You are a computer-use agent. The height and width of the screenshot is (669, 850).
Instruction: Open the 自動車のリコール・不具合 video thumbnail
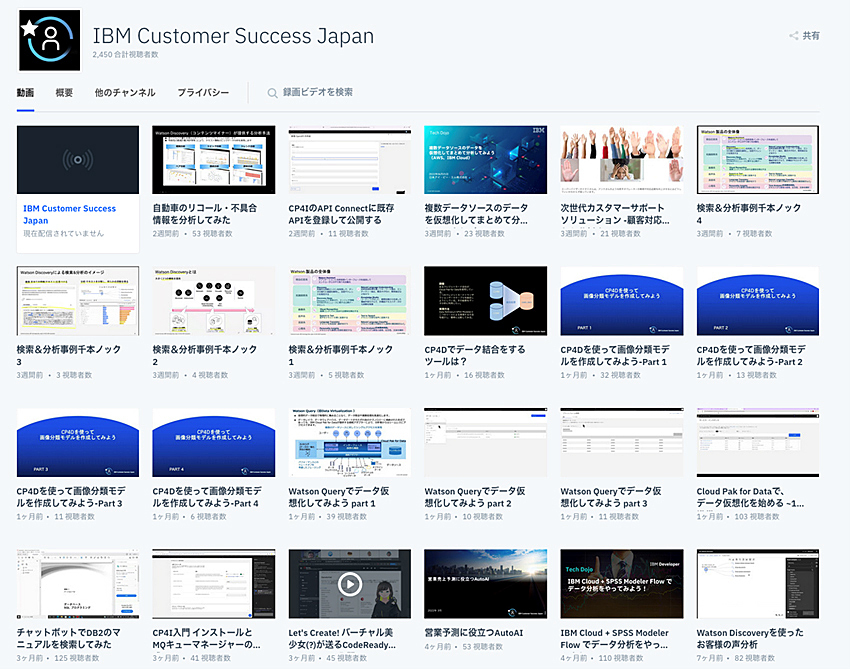point(214,160)
